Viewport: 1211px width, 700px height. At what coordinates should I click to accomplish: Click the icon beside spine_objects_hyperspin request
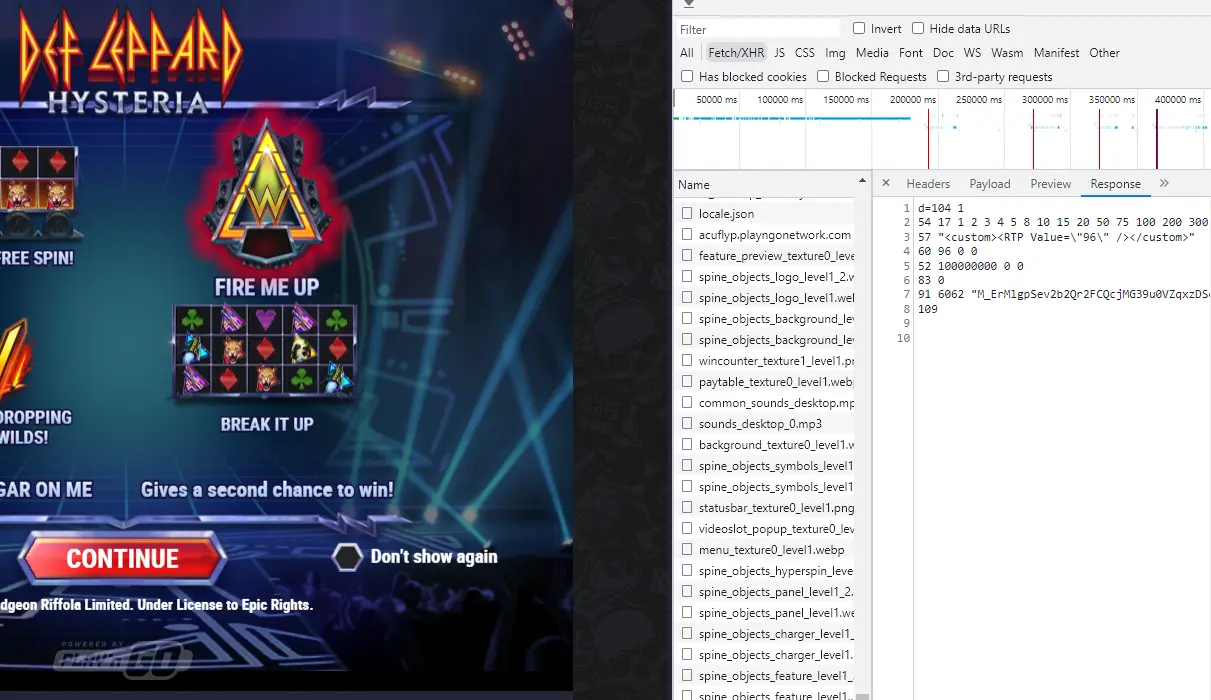tap(687, 571)
